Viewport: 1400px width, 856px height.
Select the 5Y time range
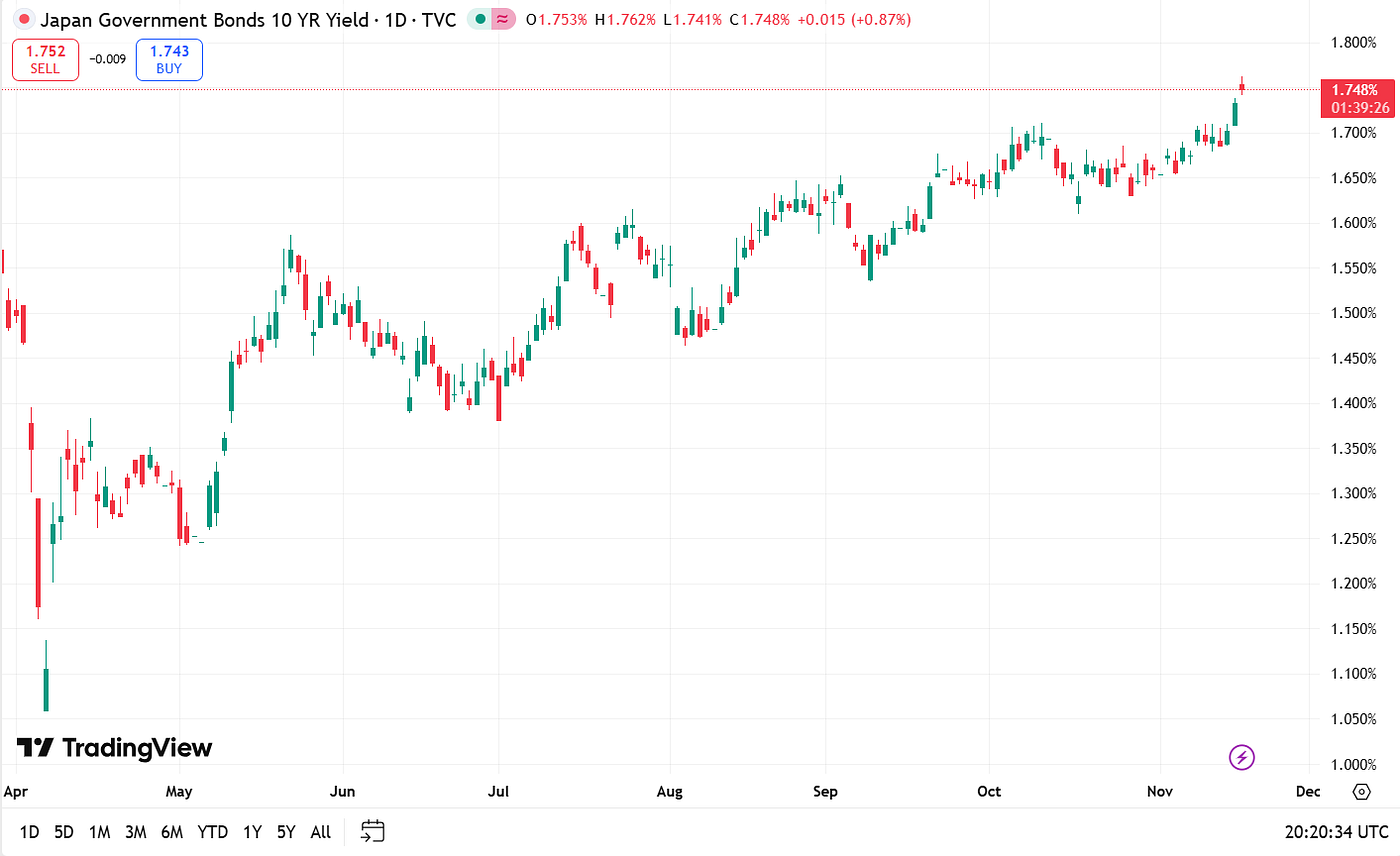286,832
